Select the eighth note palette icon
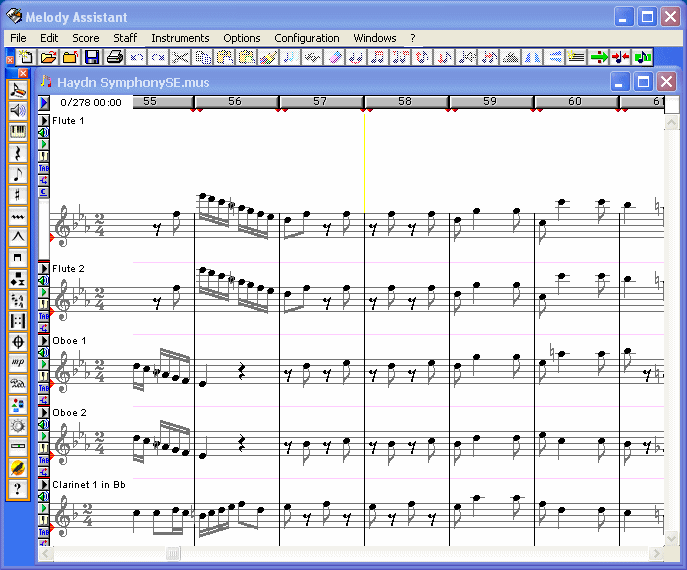 [18, 173]
